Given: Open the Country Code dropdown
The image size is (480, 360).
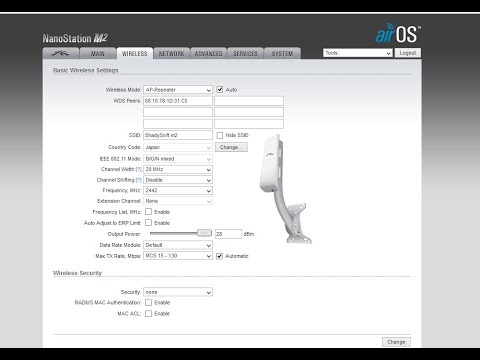Looking at the screenshot, I should coord(178,147).
